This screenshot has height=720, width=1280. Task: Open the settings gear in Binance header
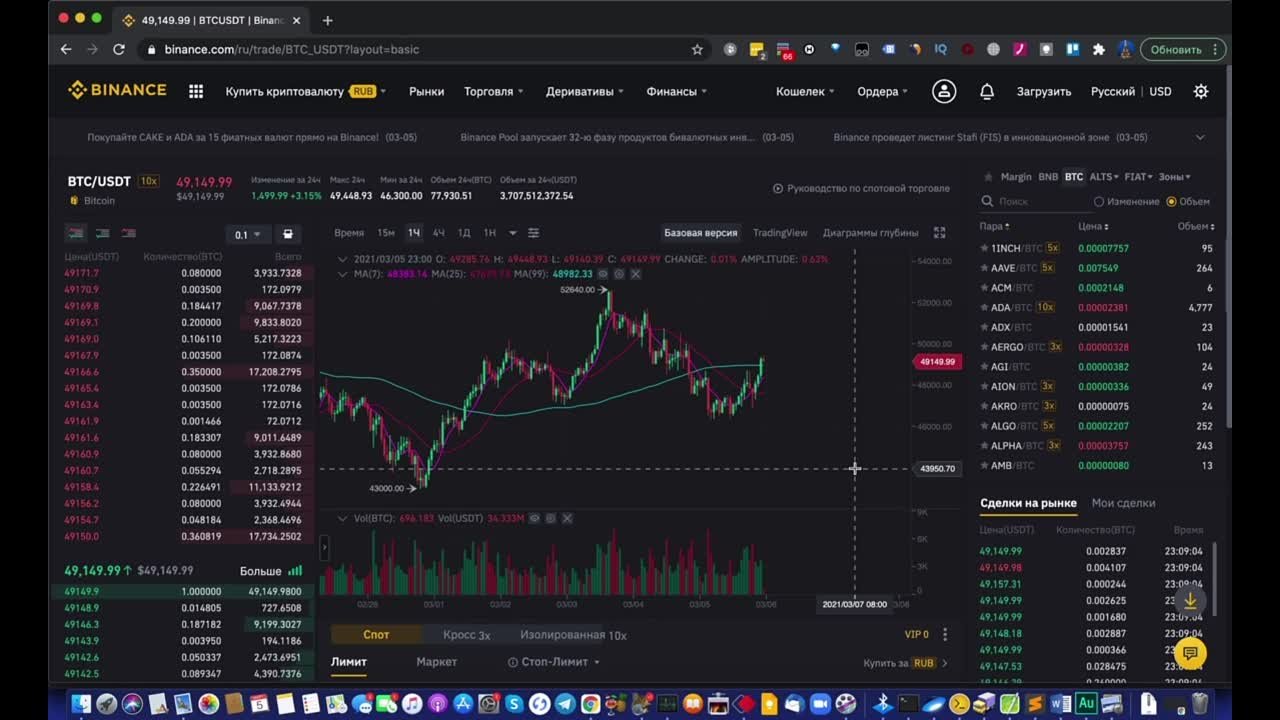tap(1201, 91)
